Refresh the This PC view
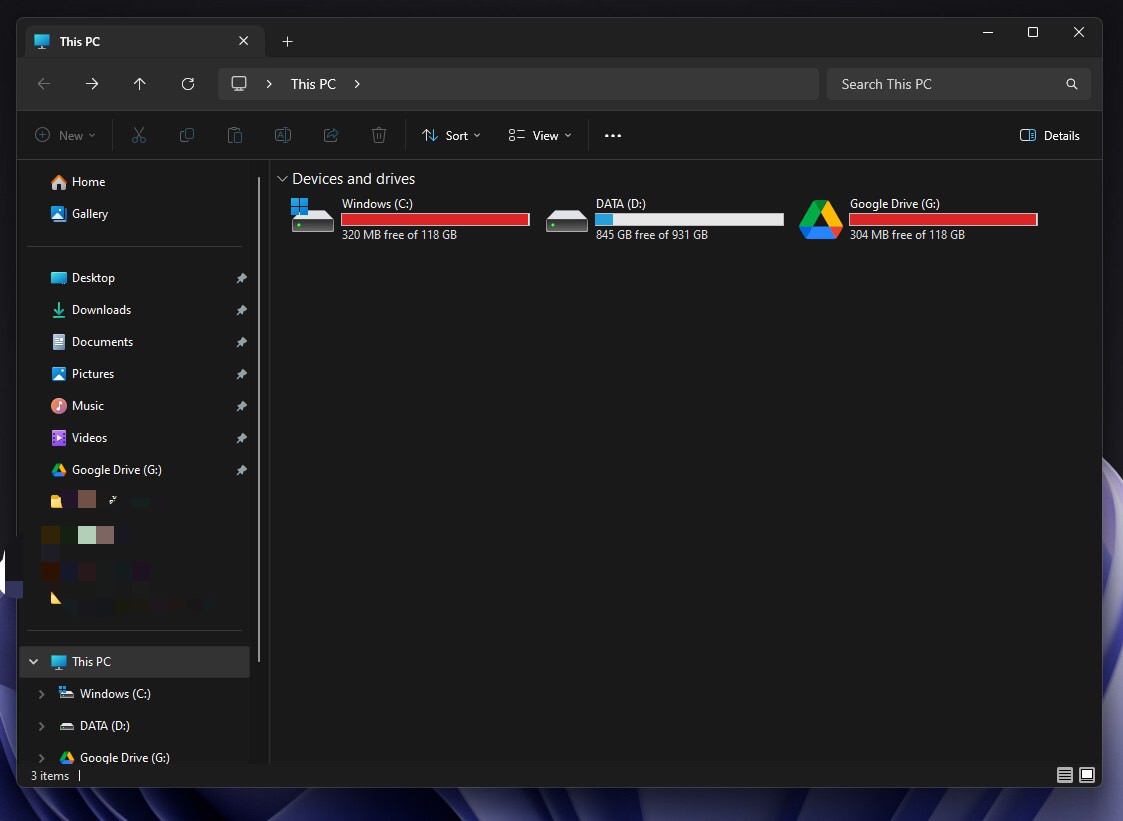 [x=188, y=84]
